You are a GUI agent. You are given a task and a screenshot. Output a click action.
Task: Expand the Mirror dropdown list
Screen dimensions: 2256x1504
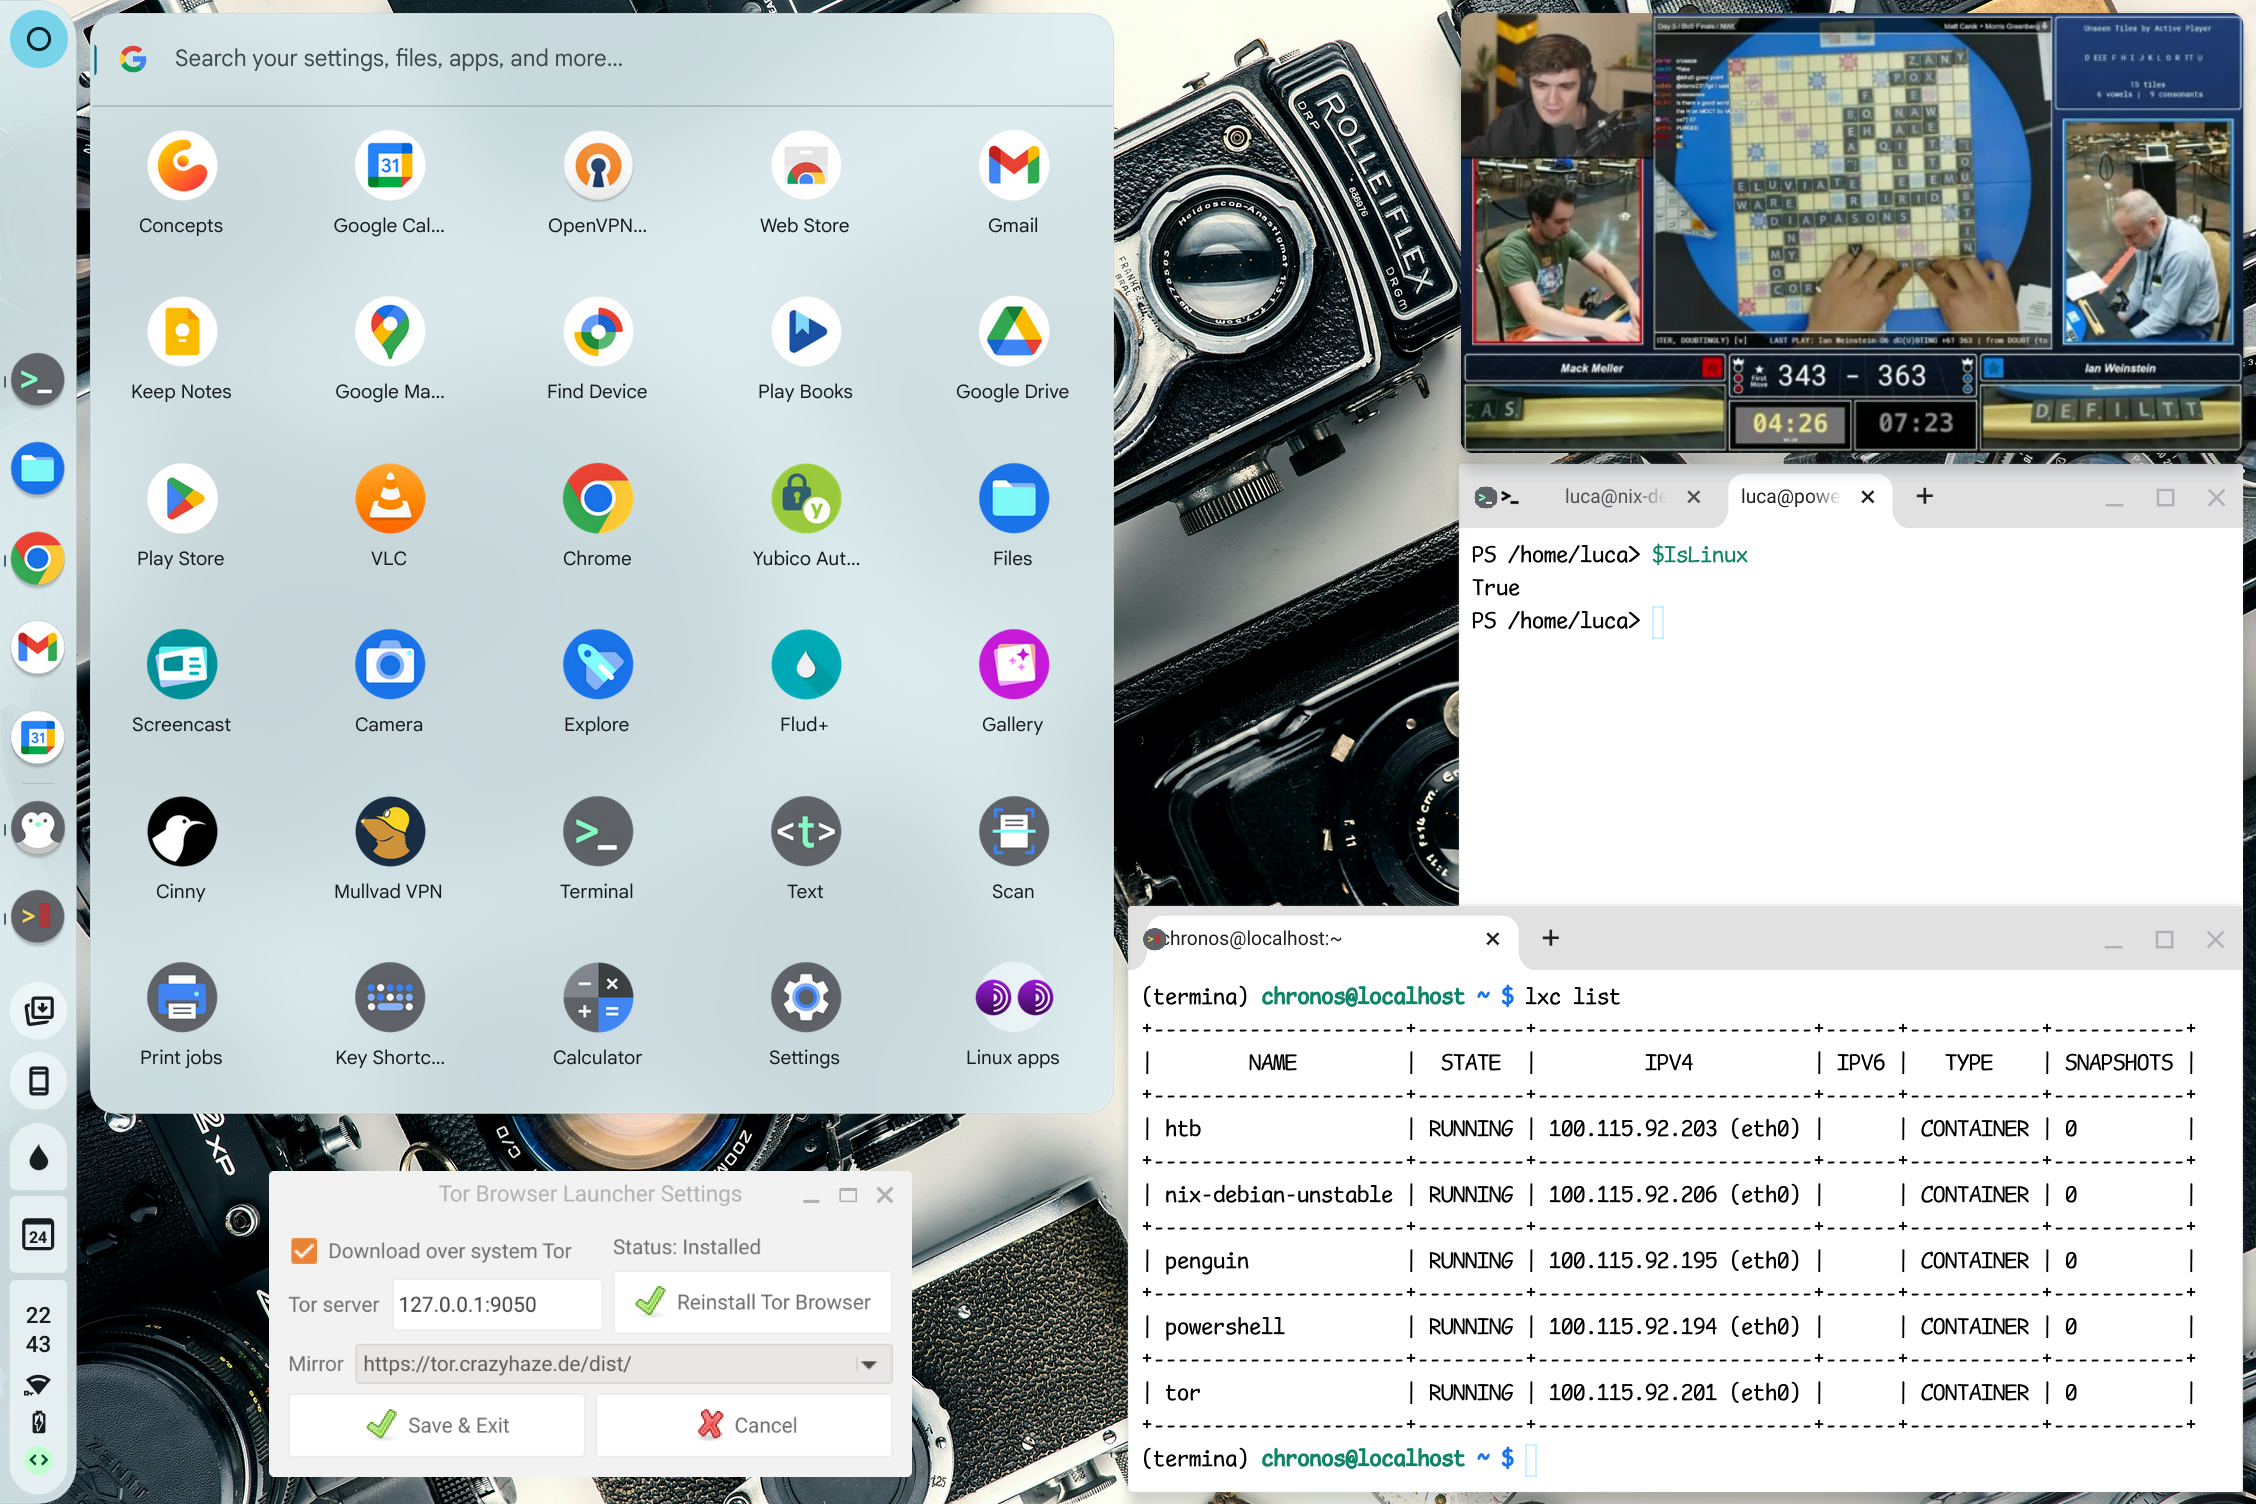[x=868, y=1364]
